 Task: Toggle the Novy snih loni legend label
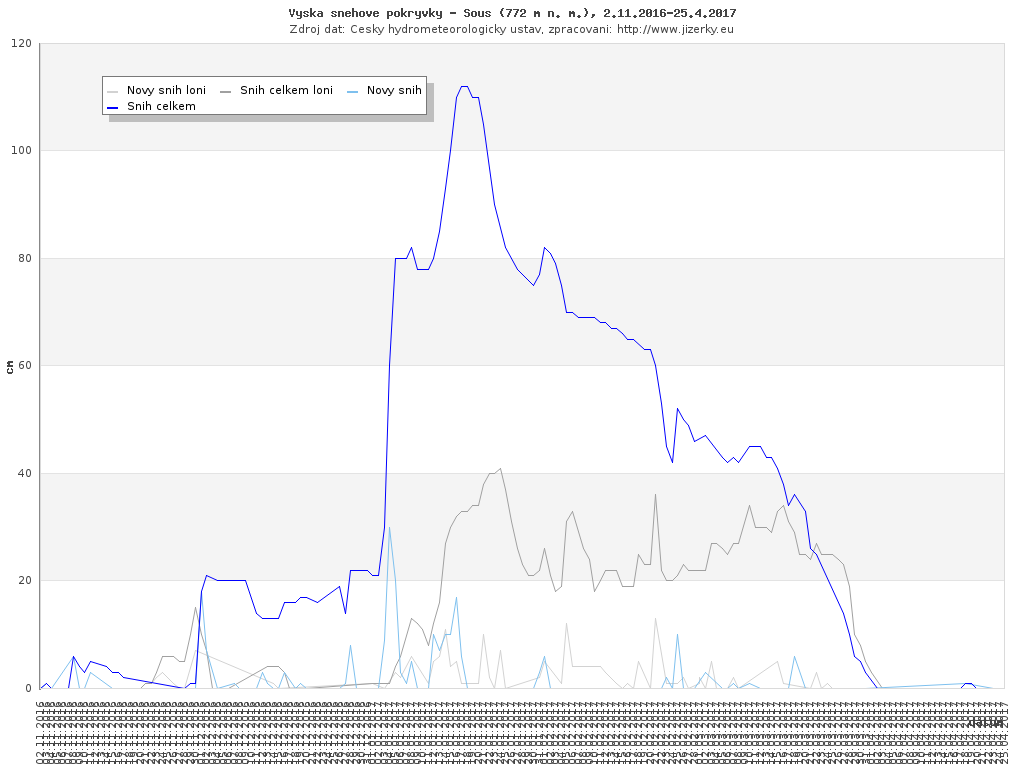166,90
